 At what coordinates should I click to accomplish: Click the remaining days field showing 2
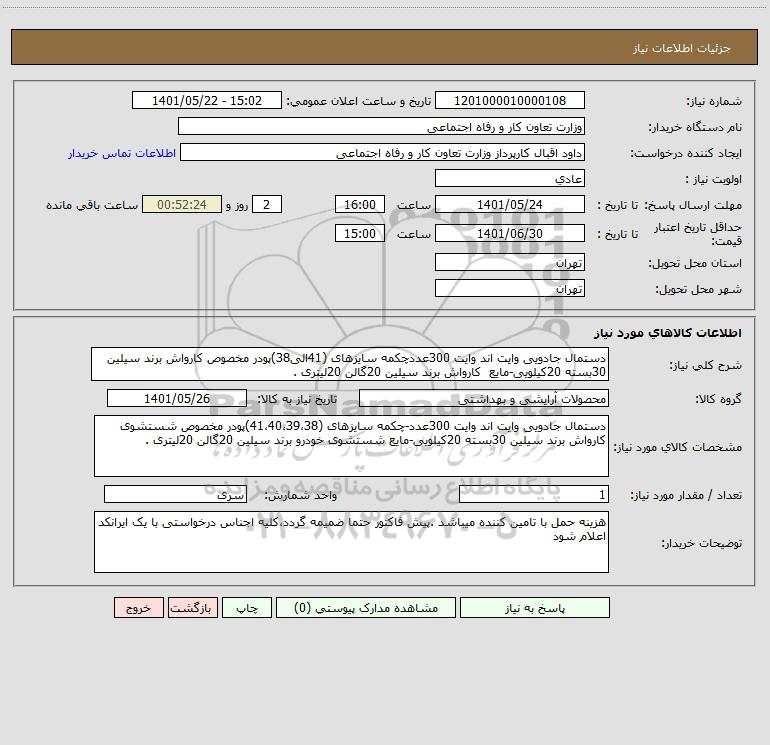coord(267,204)
